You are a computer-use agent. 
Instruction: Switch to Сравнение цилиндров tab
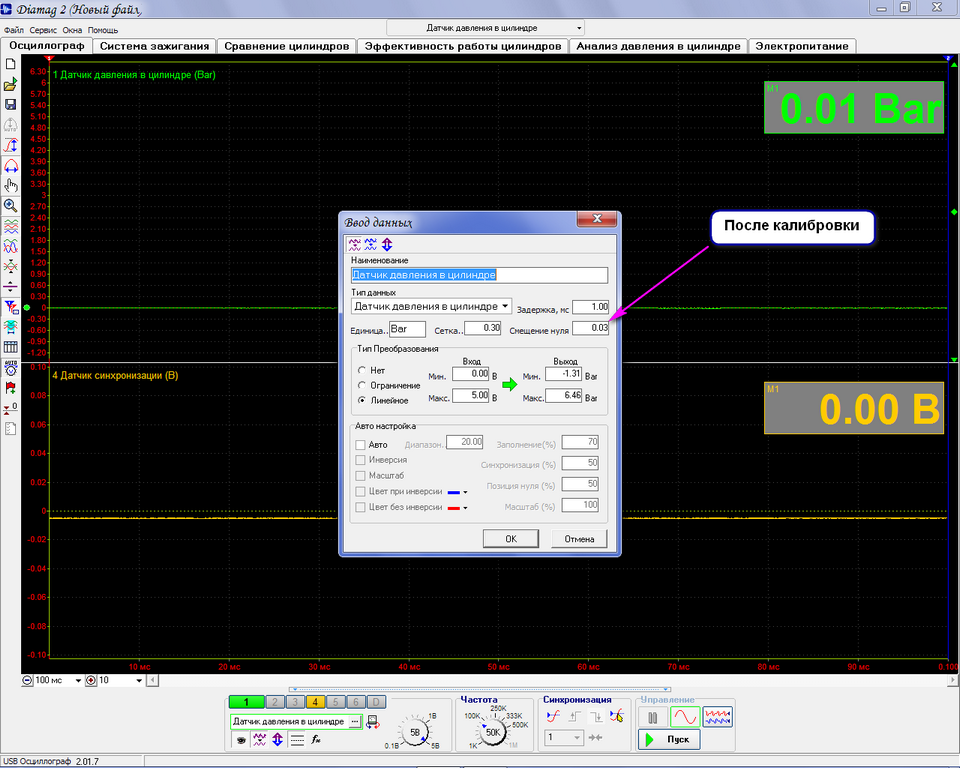point(287,46)
